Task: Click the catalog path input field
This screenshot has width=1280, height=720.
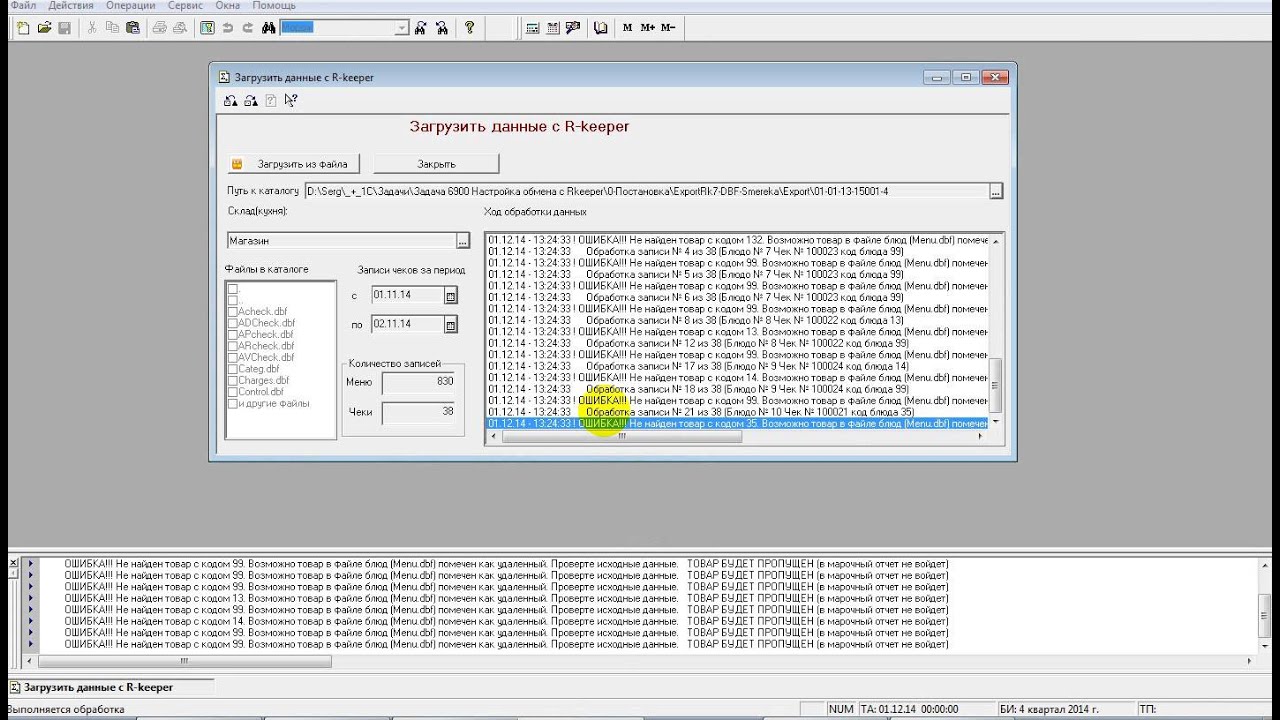Action: coord(646,191)
